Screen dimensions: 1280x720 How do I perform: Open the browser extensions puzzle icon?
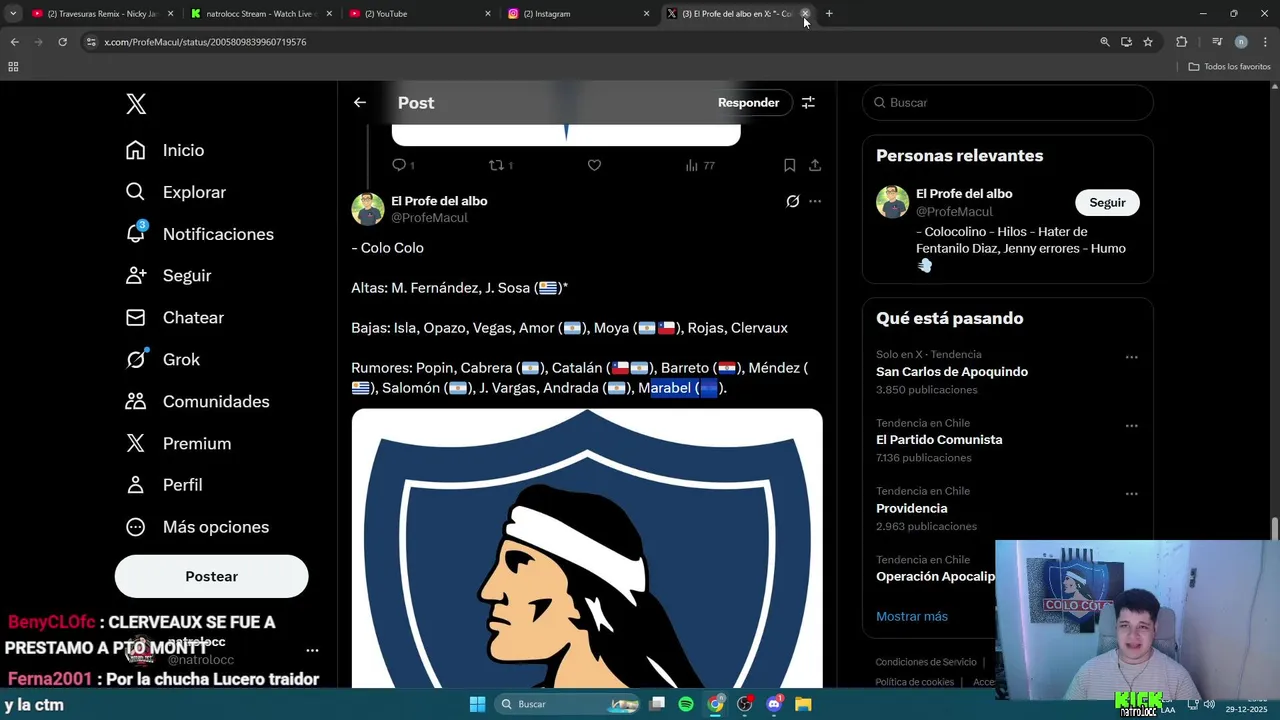click(x=1181, y=42)
